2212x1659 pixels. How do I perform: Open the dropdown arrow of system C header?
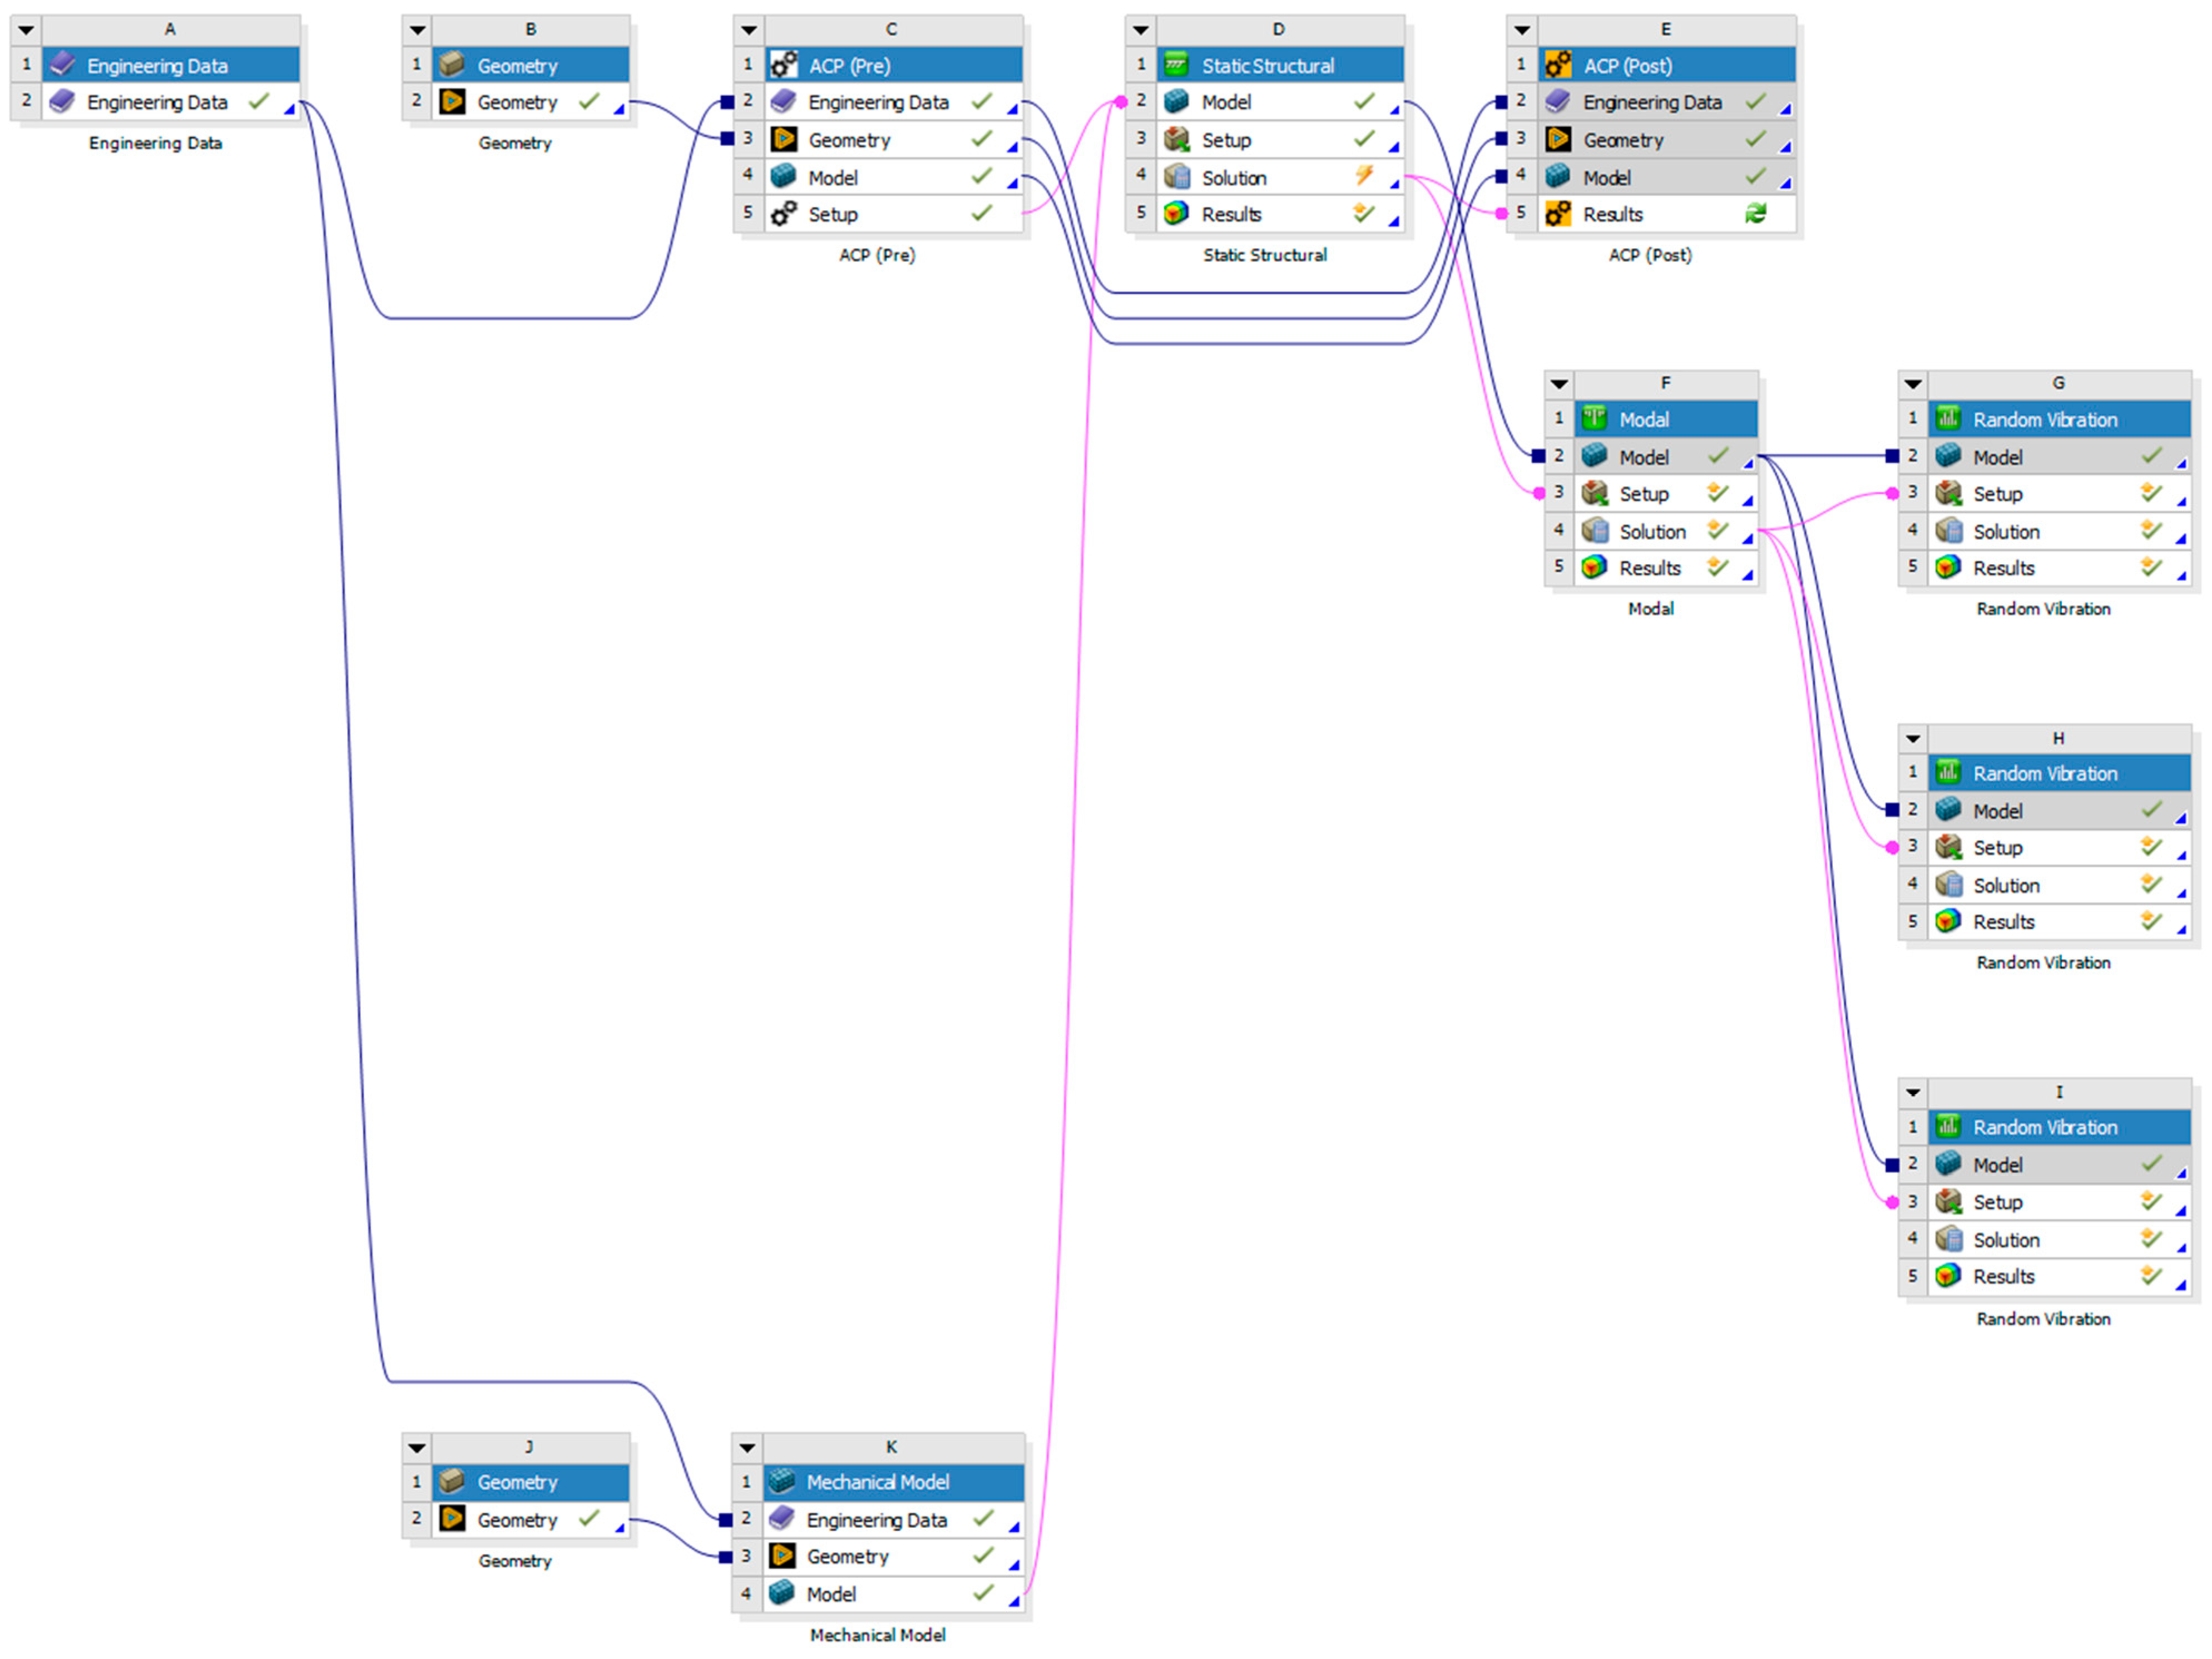[x=748, y=30]
